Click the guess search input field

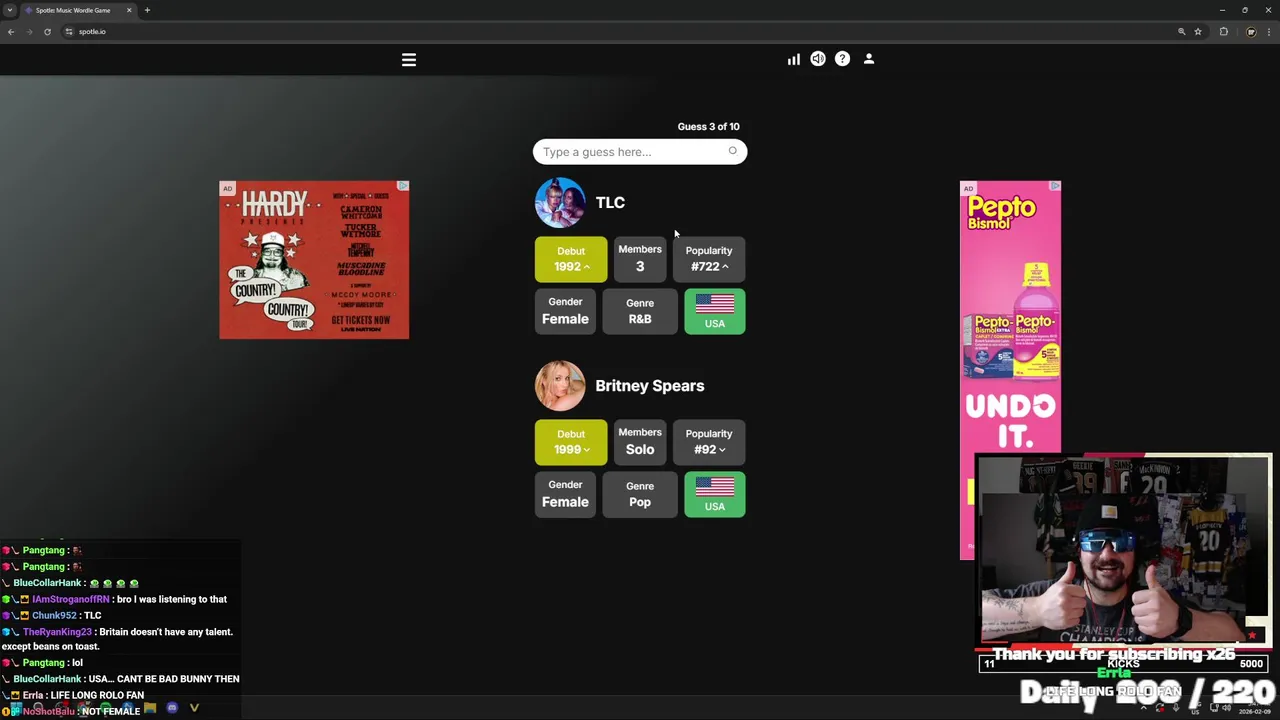[x=640, y=152]
